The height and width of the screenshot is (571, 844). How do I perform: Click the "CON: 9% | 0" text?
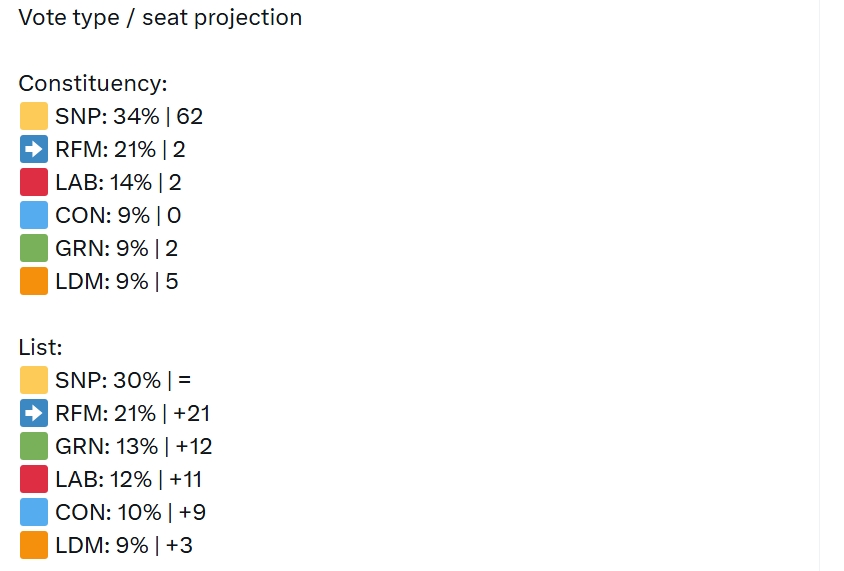118,216
